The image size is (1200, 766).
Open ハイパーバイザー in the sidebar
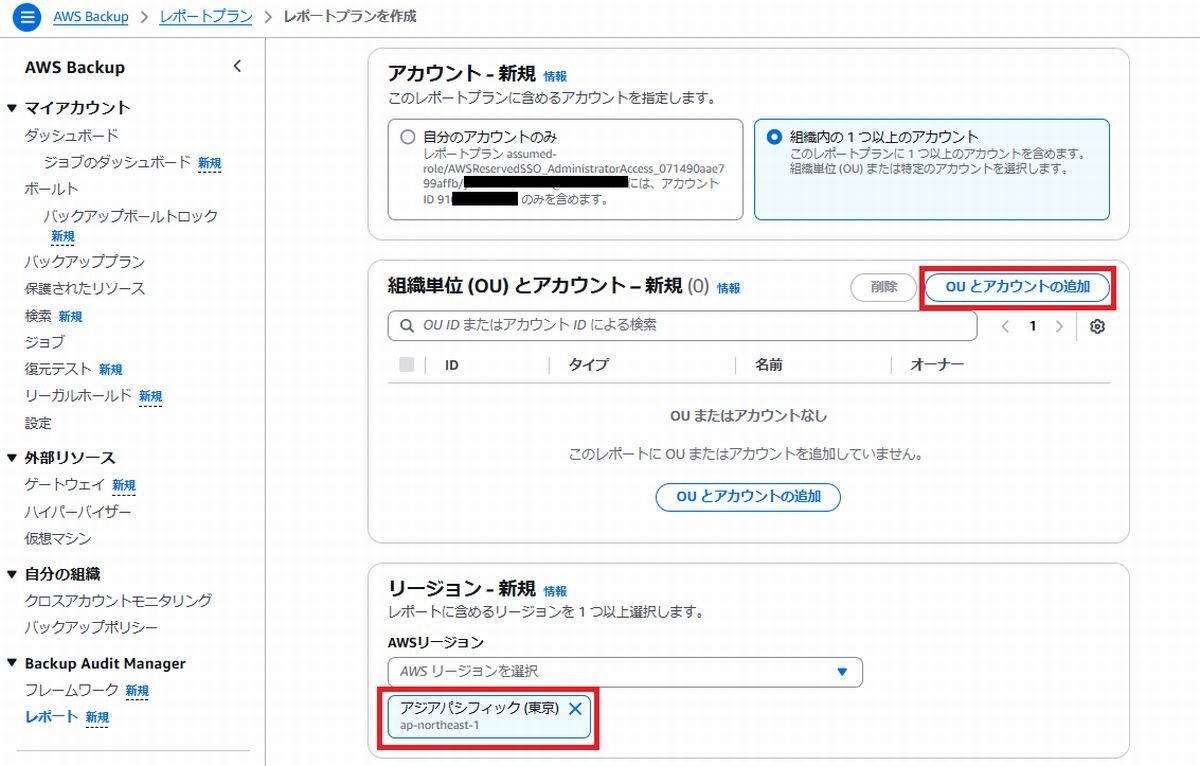tap(78, 512)
